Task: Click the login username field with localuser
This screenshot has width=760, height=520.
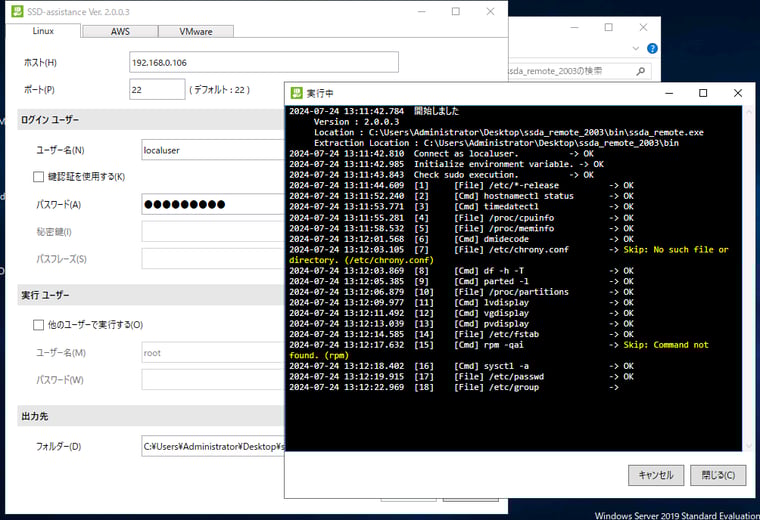Action: [213, 150]
